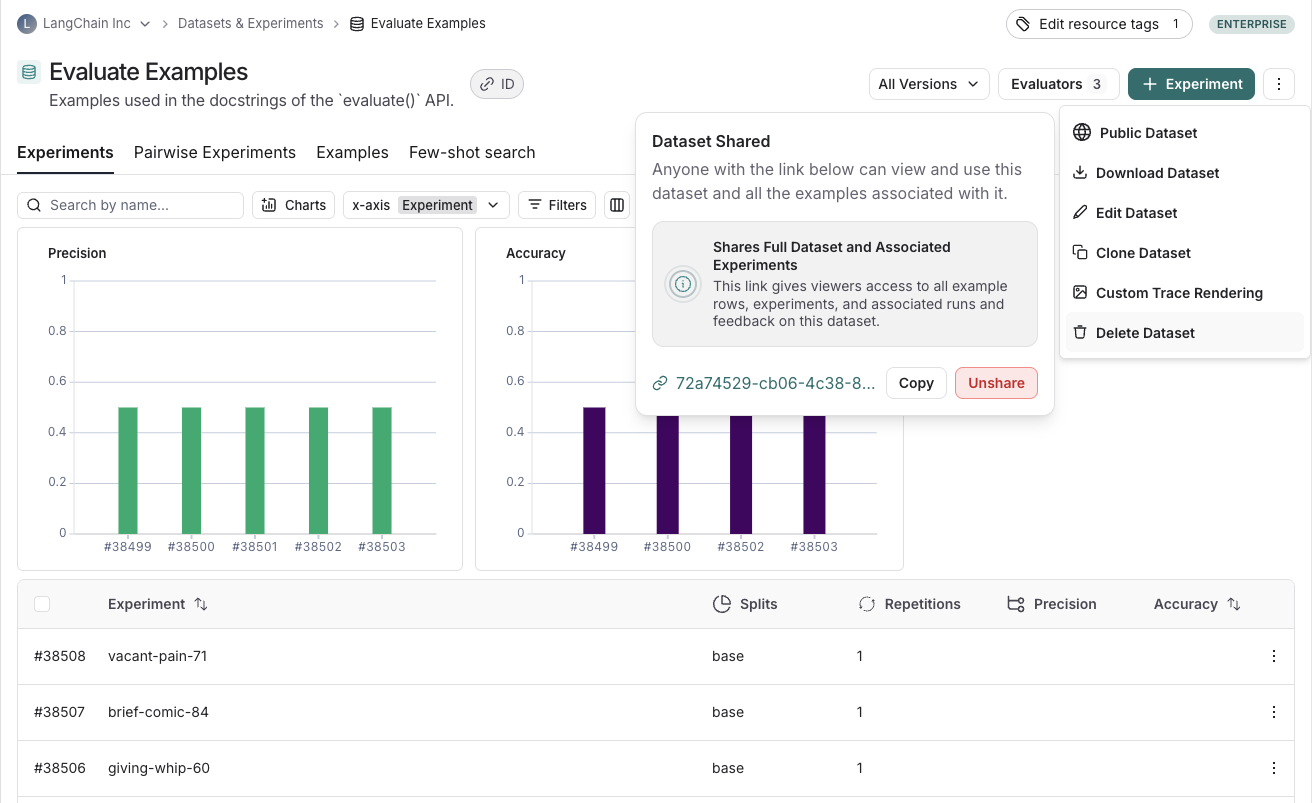The height and width of the screenshot is (803, 1312).
Task: Click the magnifier icon in the search bar
Action: click(x=34, y=204)
